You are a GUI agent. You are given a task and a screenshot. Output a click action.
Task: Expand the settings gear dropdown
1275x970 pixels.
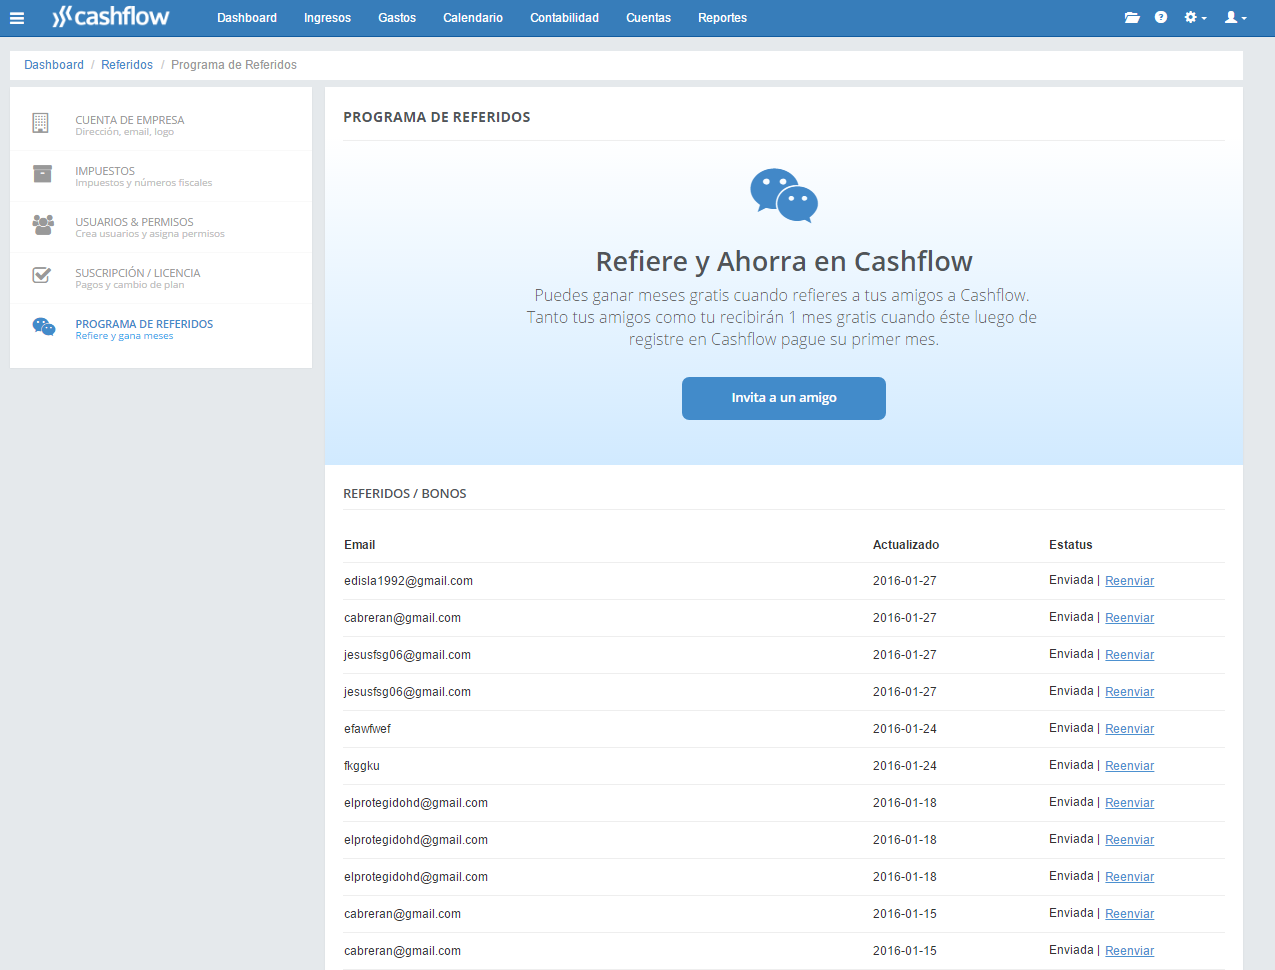(1195, 18)
